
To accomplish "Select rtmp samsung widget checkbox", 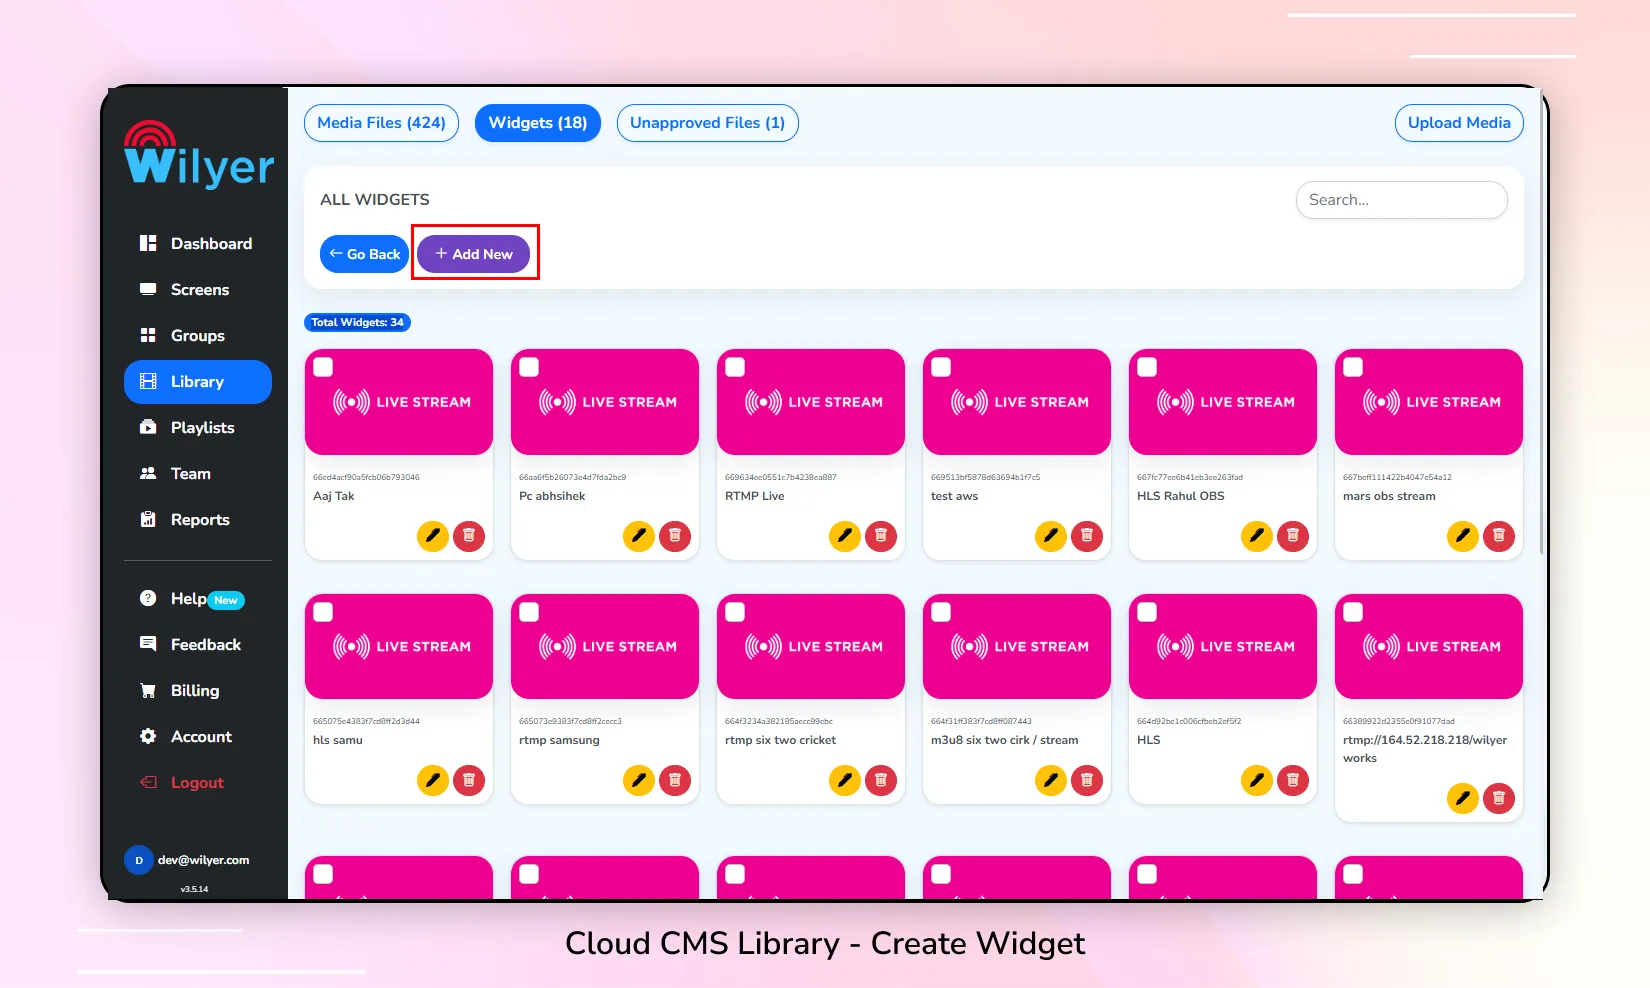I will pos(529,612).
